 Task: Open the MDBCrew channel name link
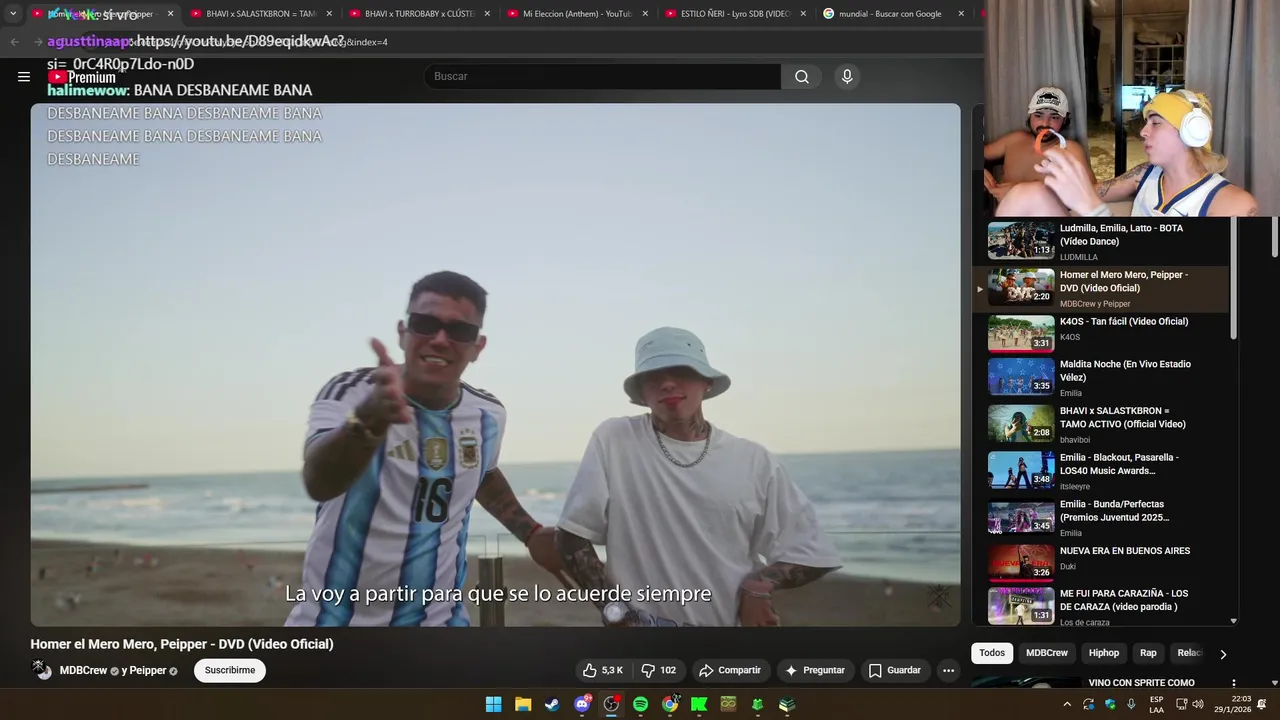coord(83,670)
